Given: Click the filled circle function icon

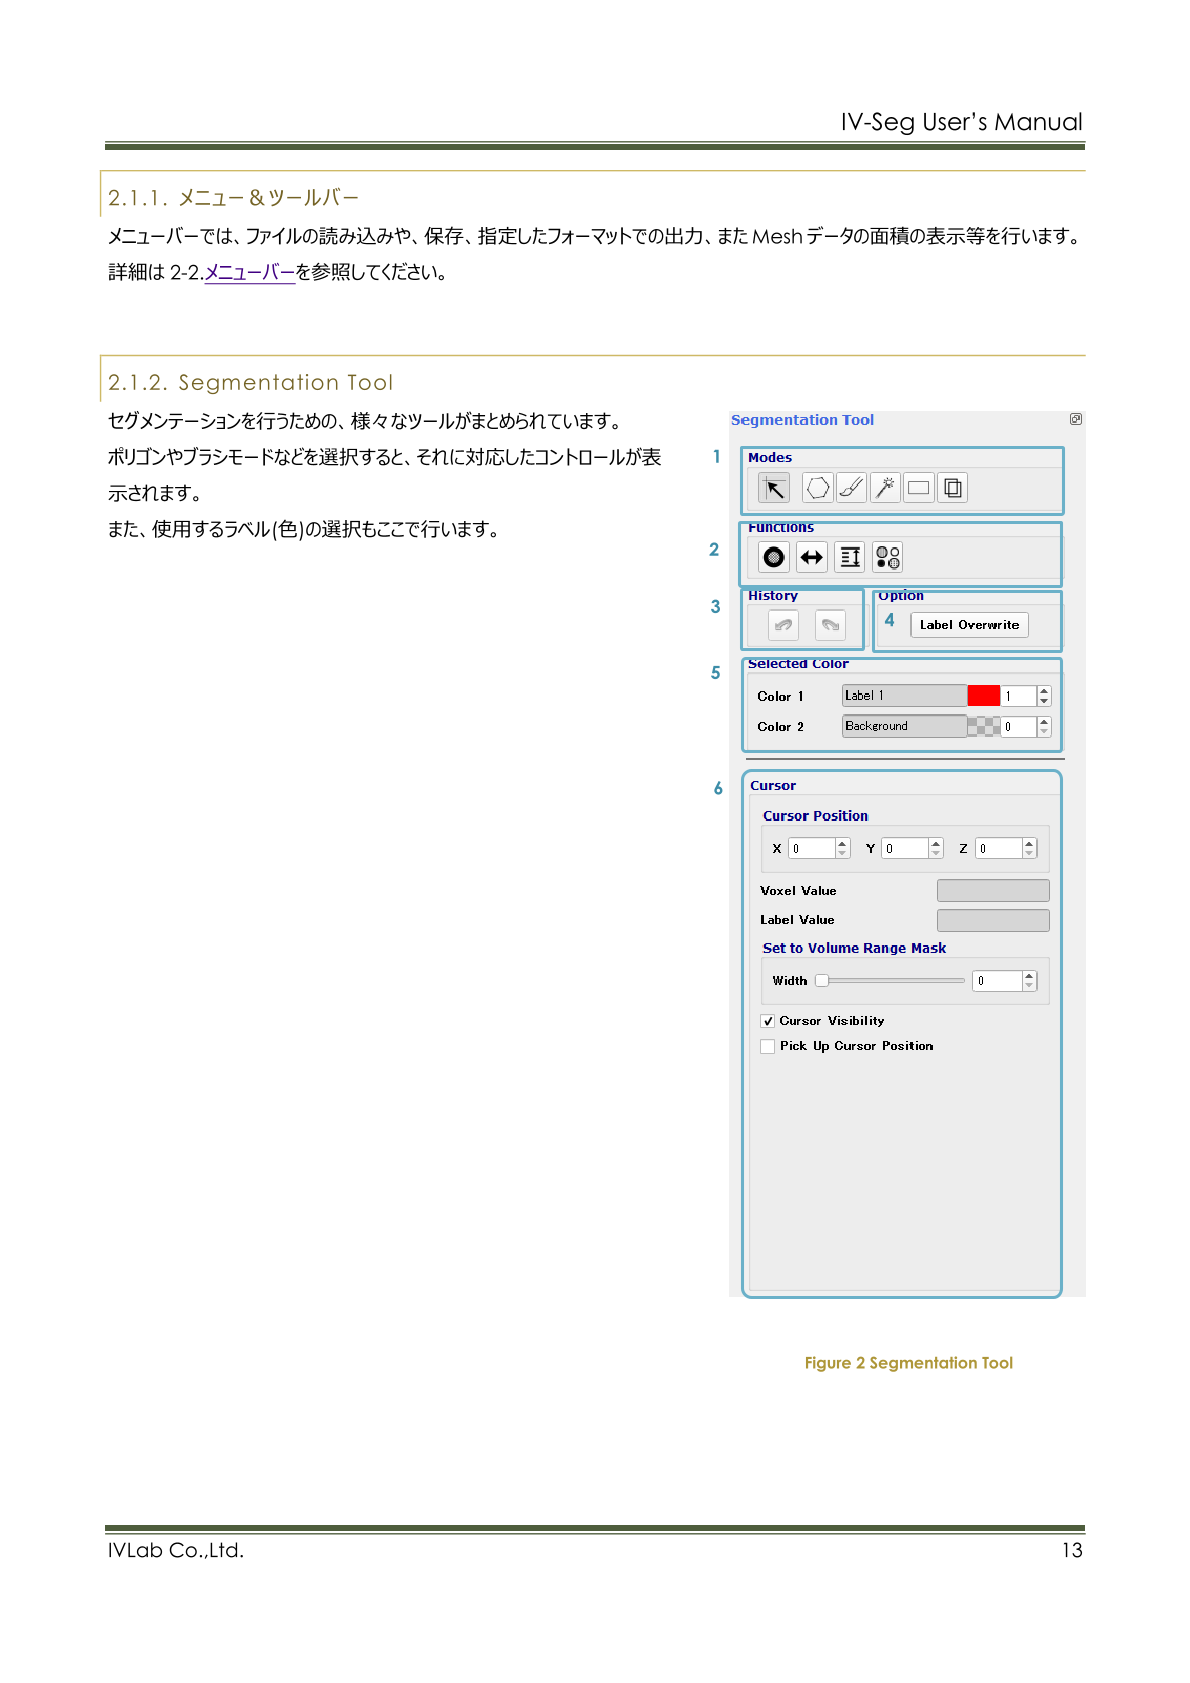Looking at the screenshot, I should (x=774, y=557).
